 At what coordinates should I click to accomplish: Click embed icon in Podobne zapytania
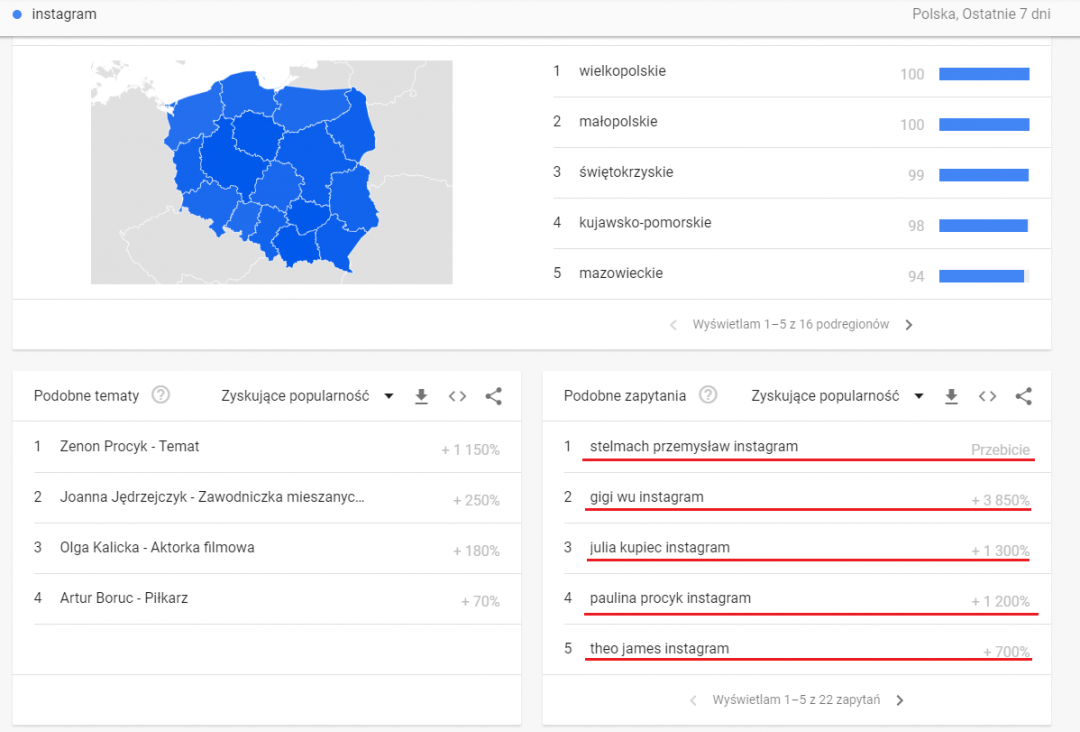point(987,396)
